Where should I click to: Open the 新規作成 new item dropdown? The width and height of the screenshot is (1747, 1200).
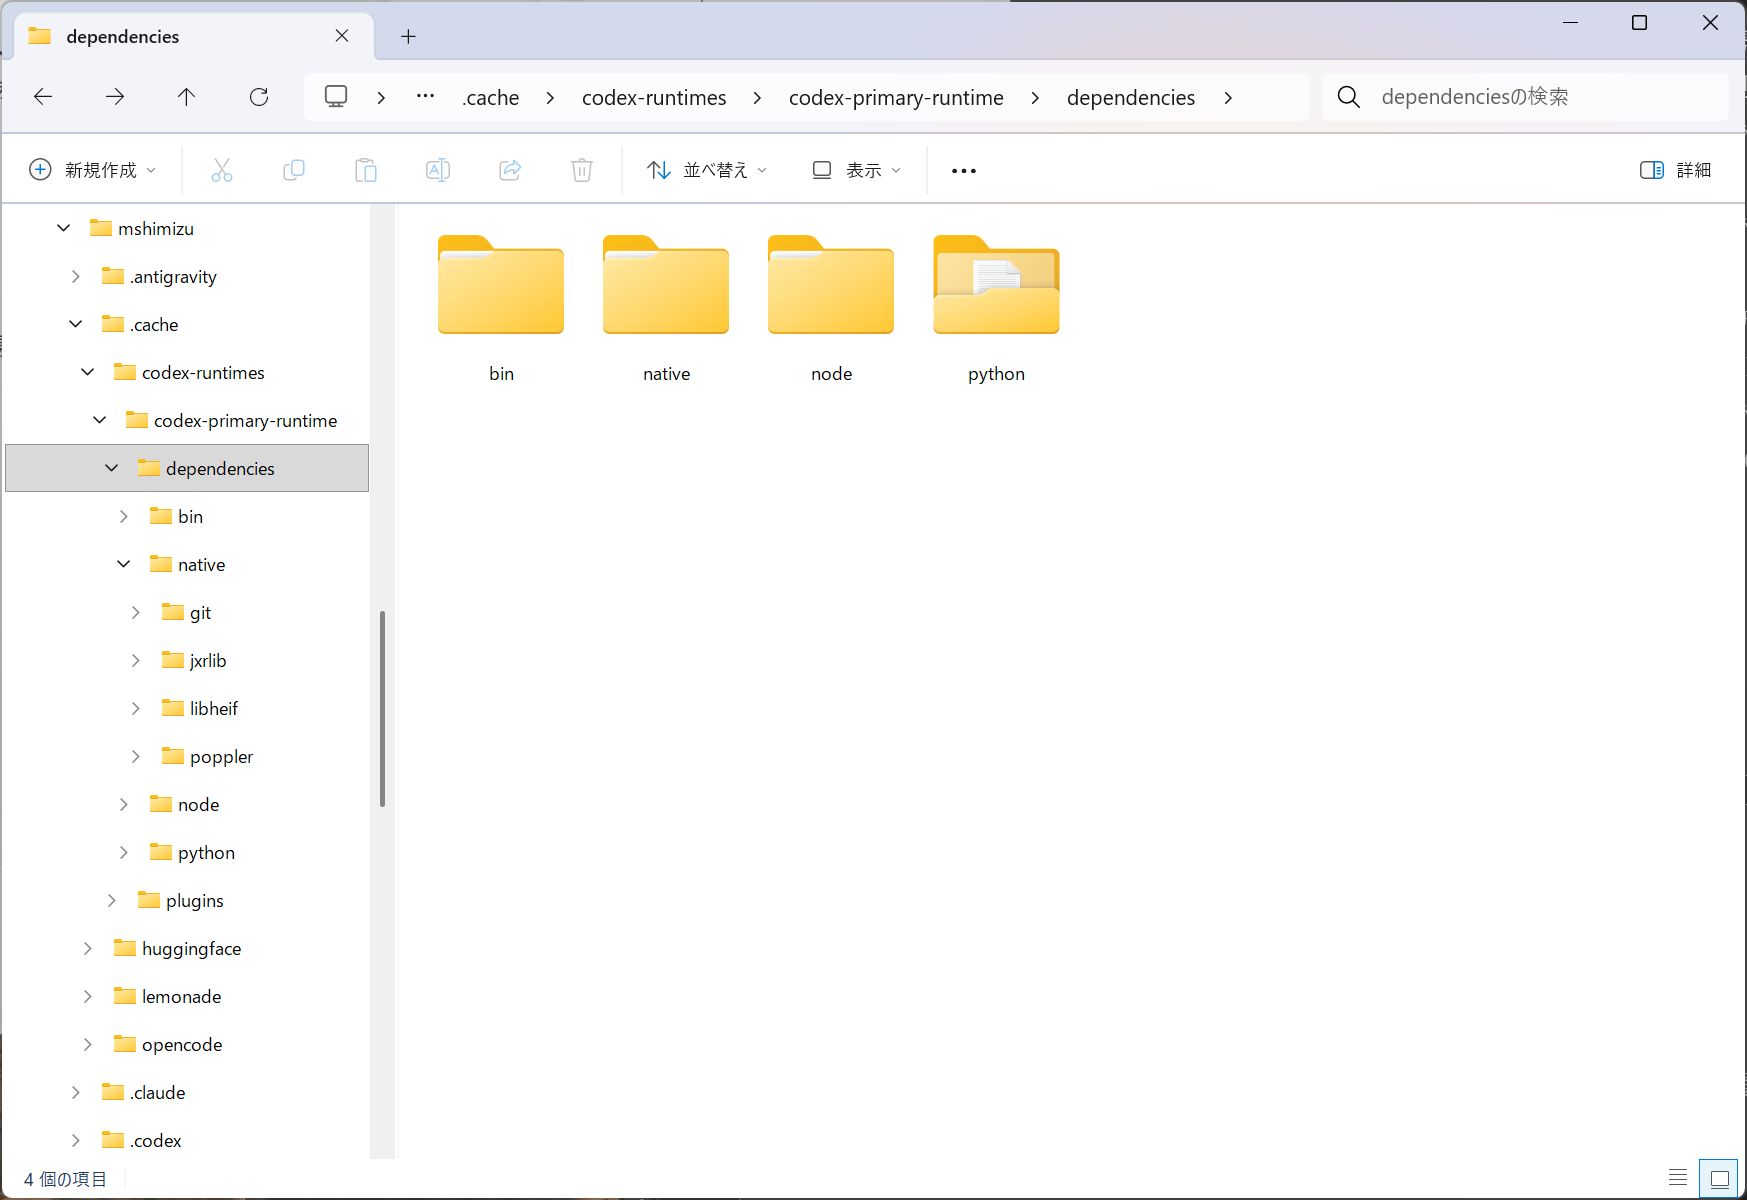tap(93, 170)
